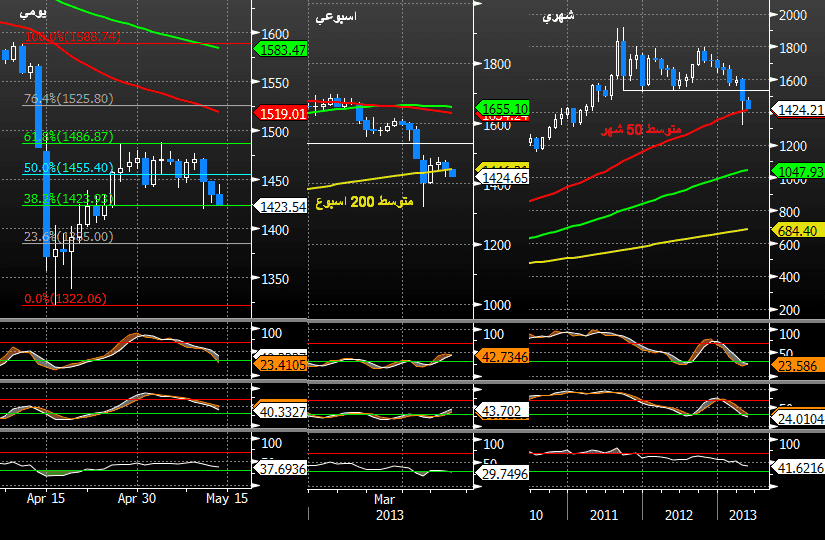Click the daily chart title يومي
The height and width of the screenshot is (540, 825).
point(33,12)
